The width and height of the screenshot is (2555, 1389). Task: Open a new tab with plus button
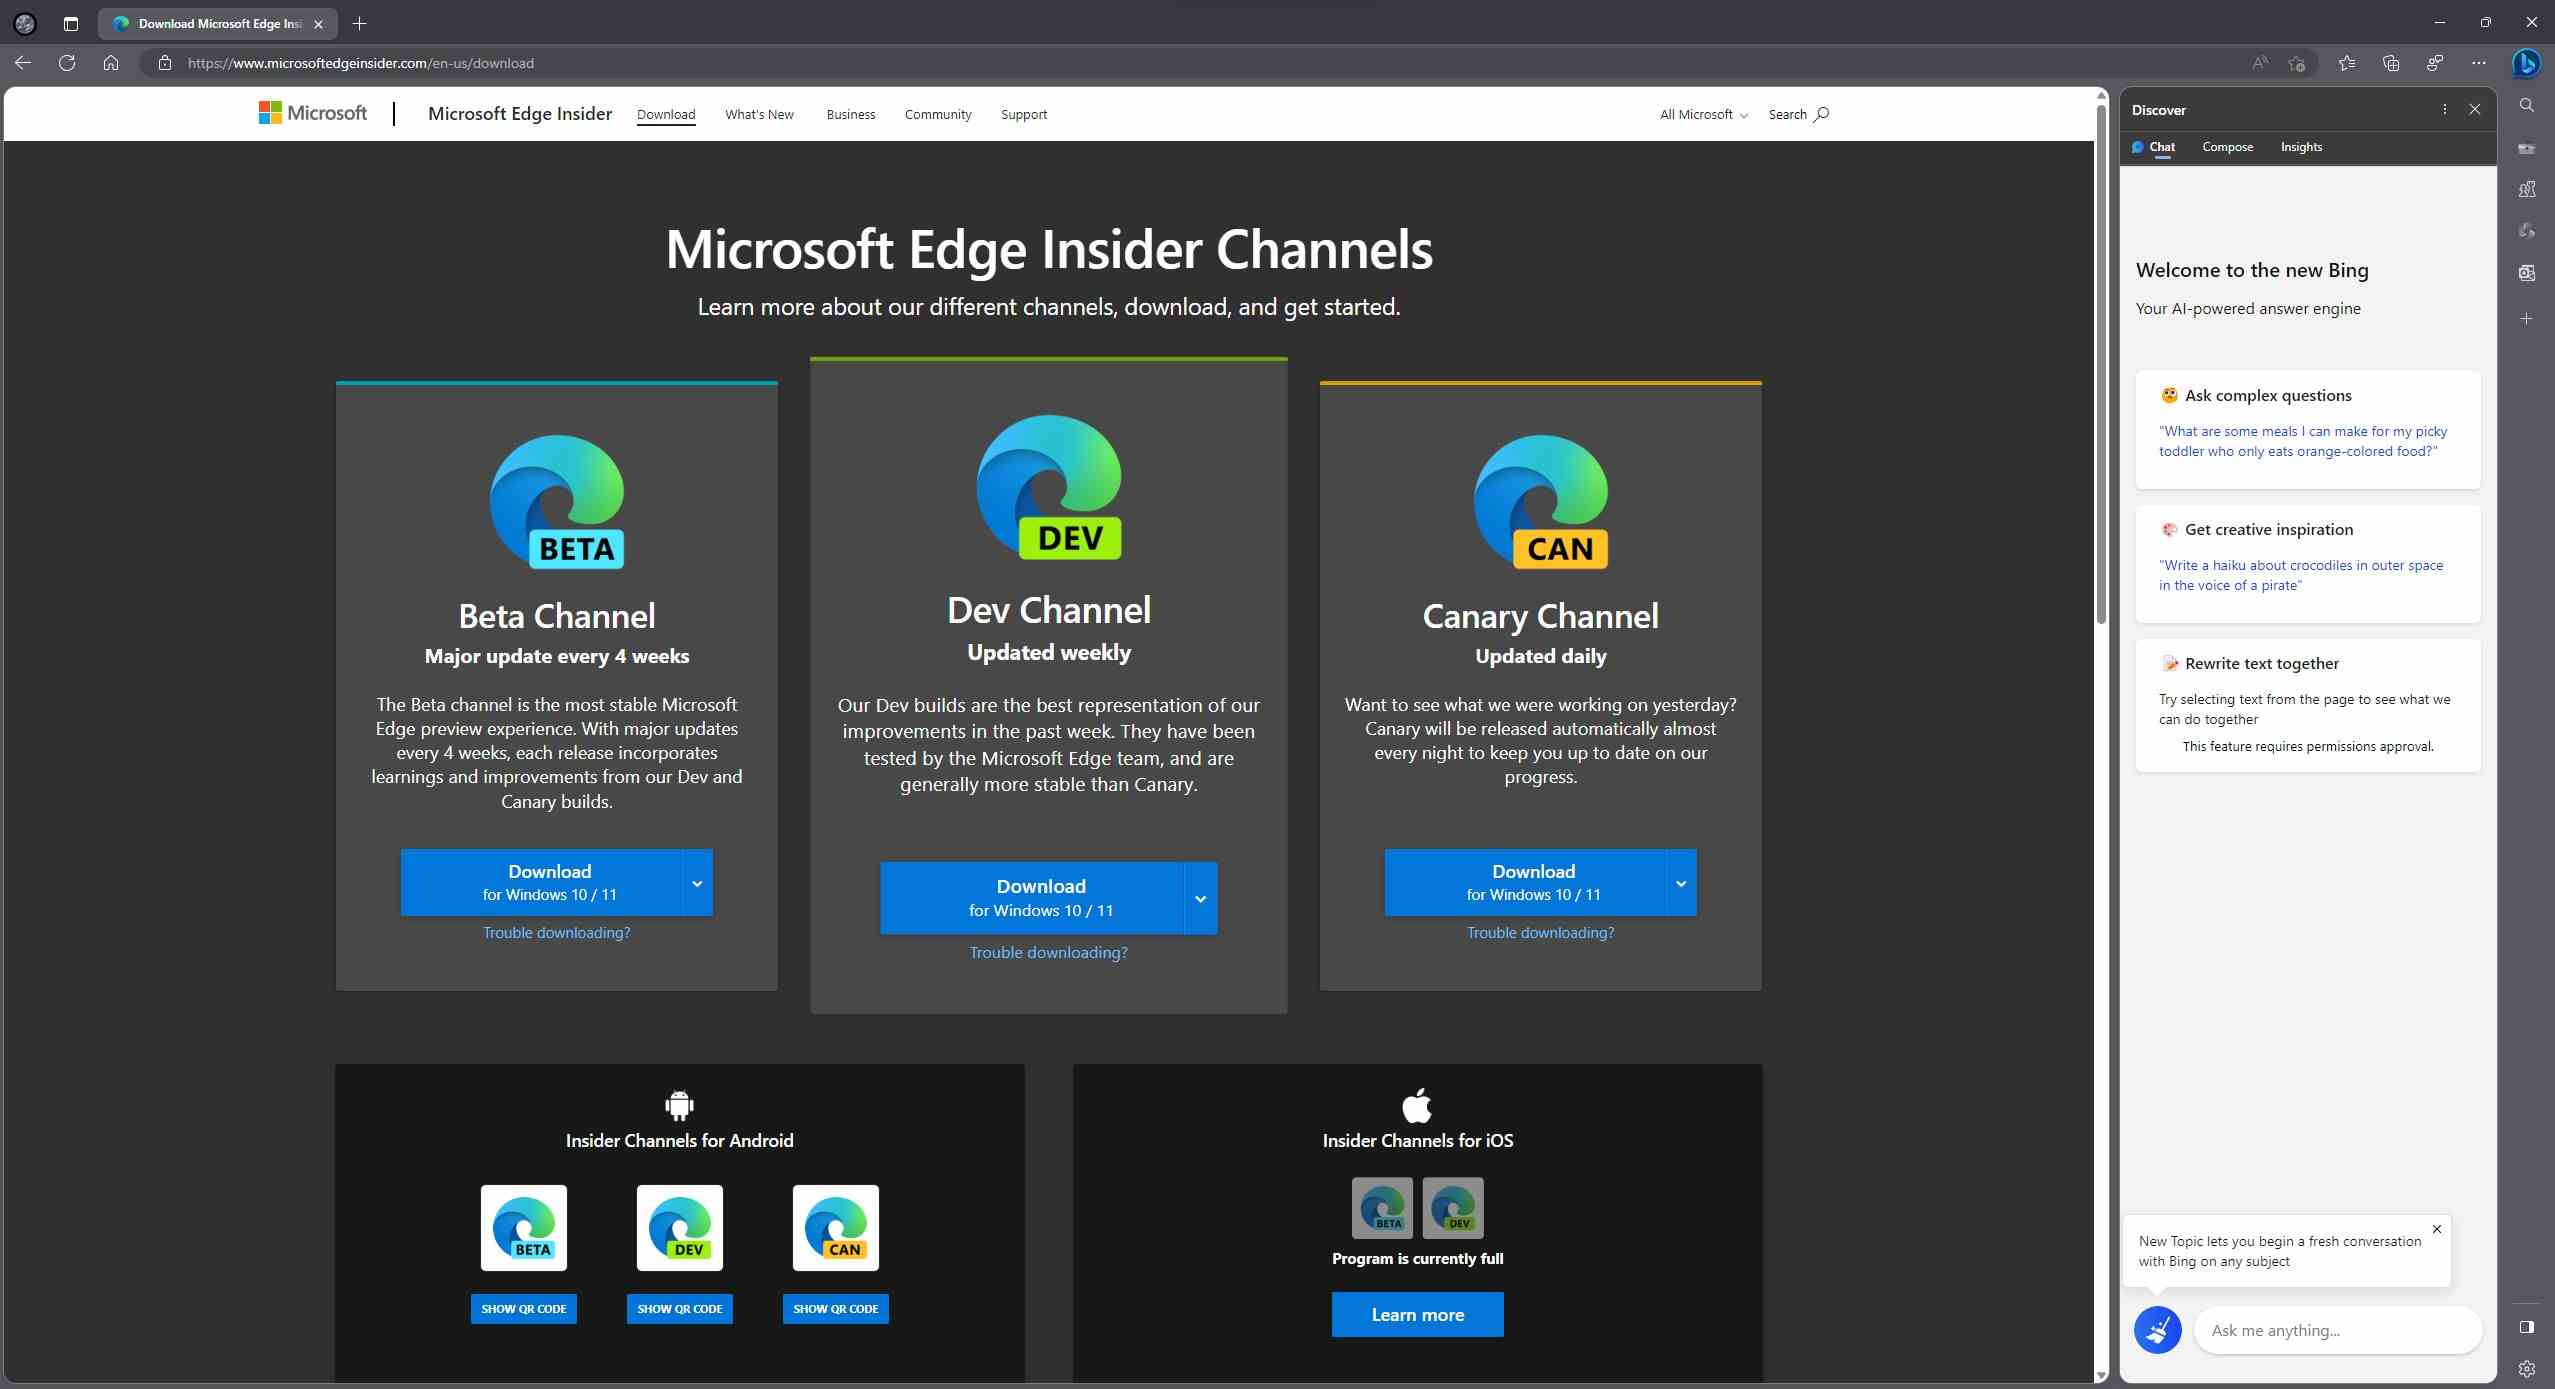point(360,23)
